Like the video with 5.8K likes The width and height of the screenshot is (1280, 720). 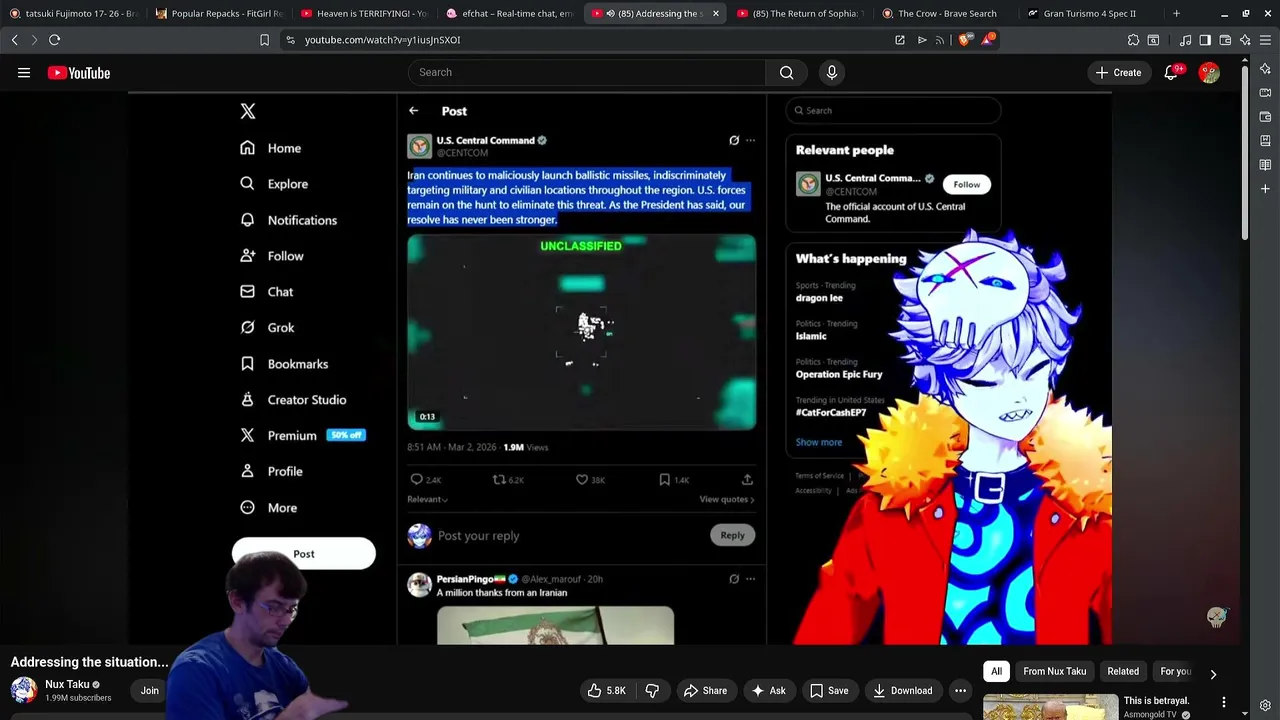(606, 690)
